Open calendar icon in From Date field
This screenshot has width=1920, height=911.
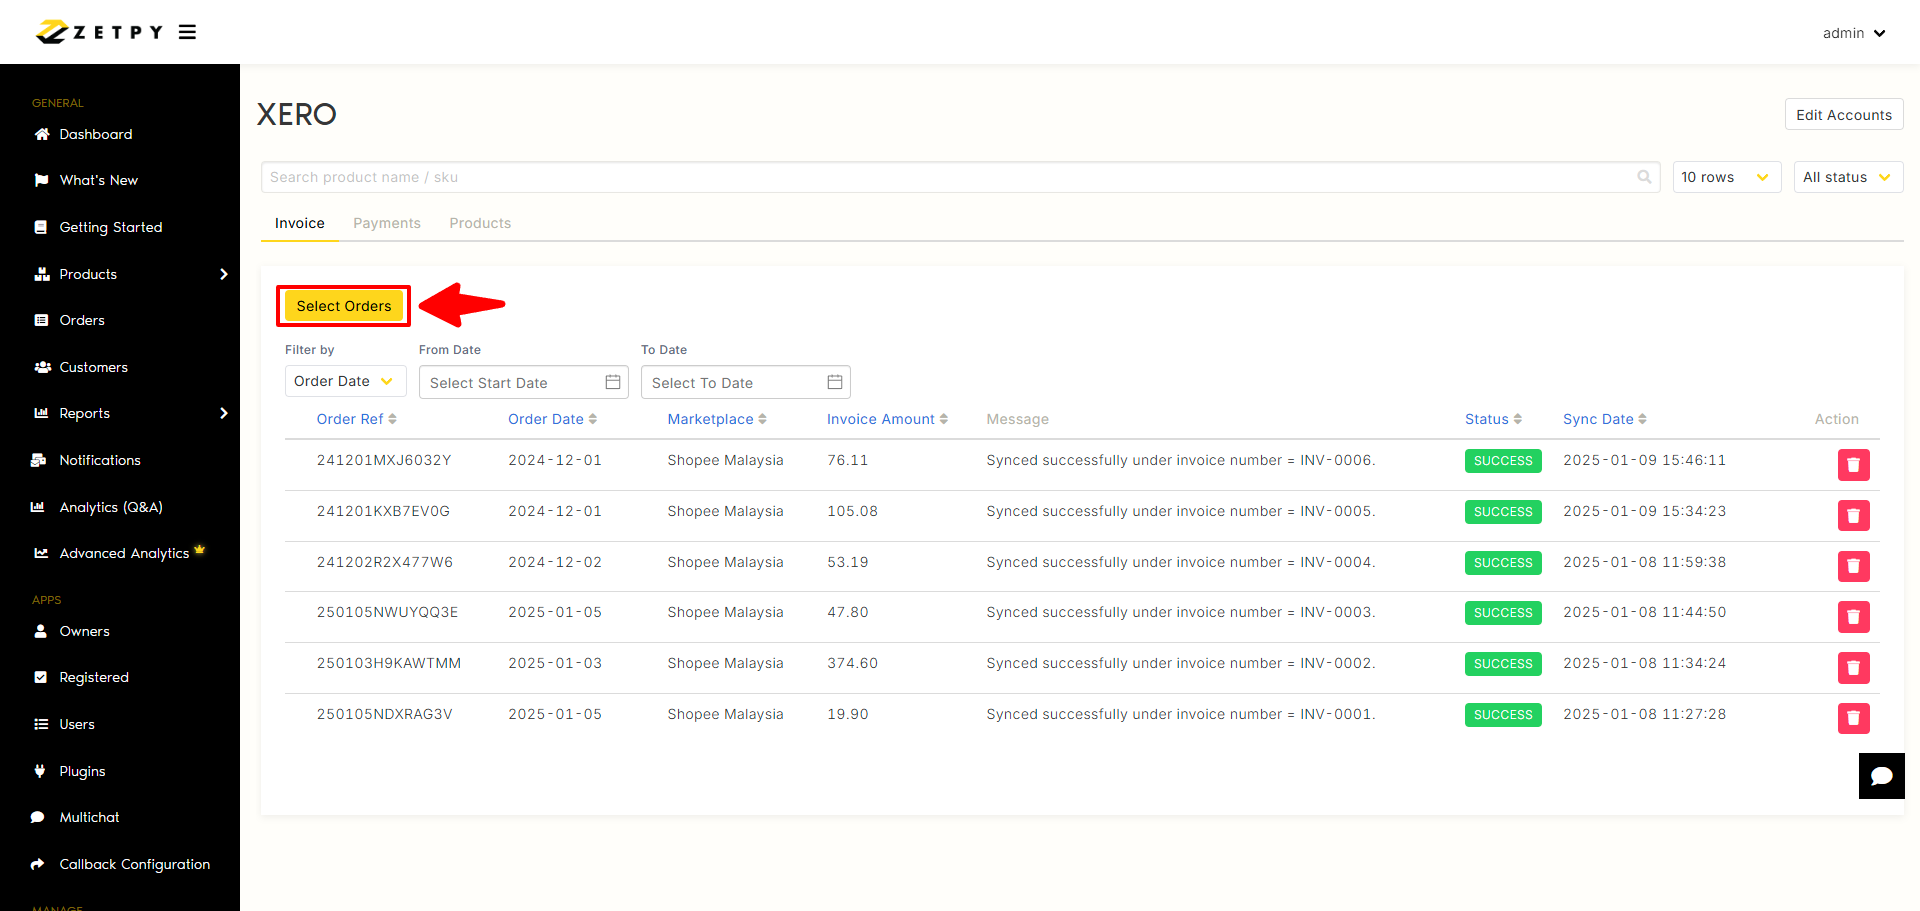coord(613,382)
